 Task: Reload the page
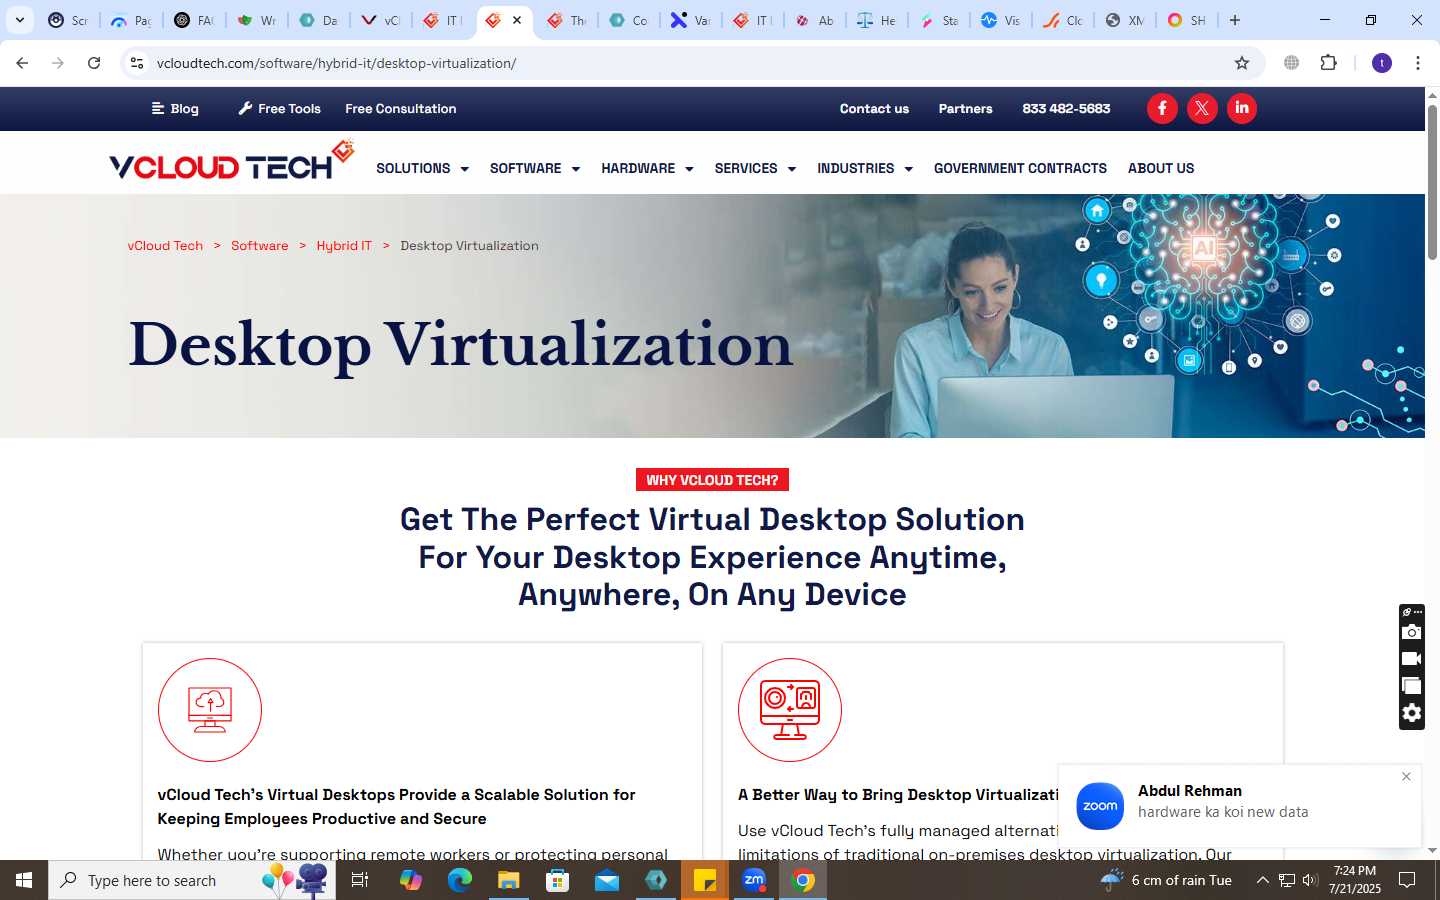(94, 63)
